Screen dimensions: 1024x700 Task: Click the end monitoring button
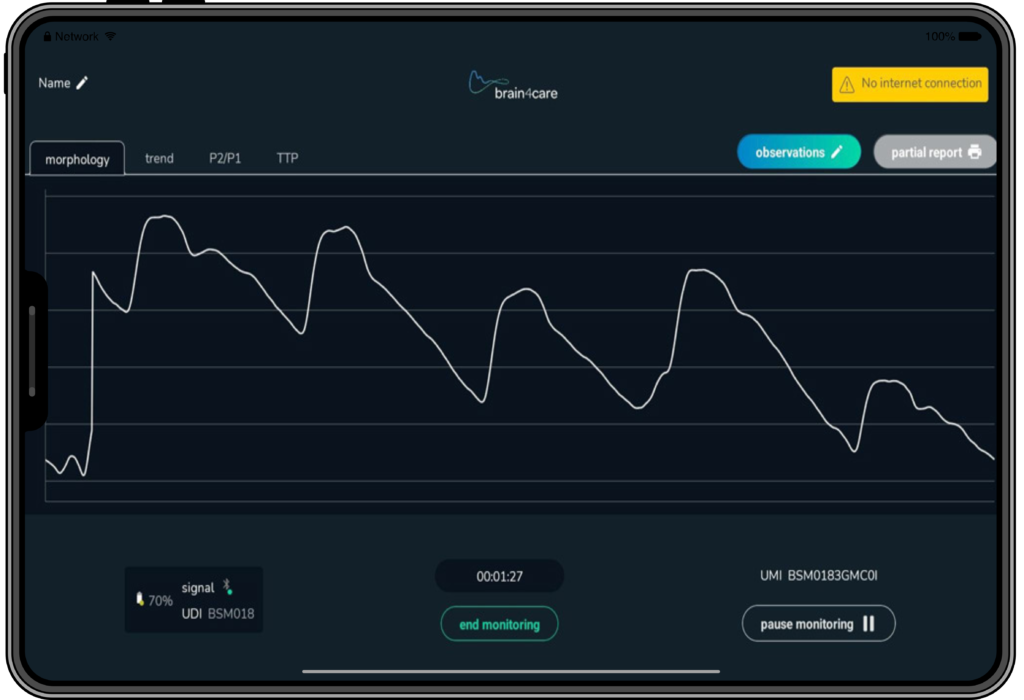(499, 624)
